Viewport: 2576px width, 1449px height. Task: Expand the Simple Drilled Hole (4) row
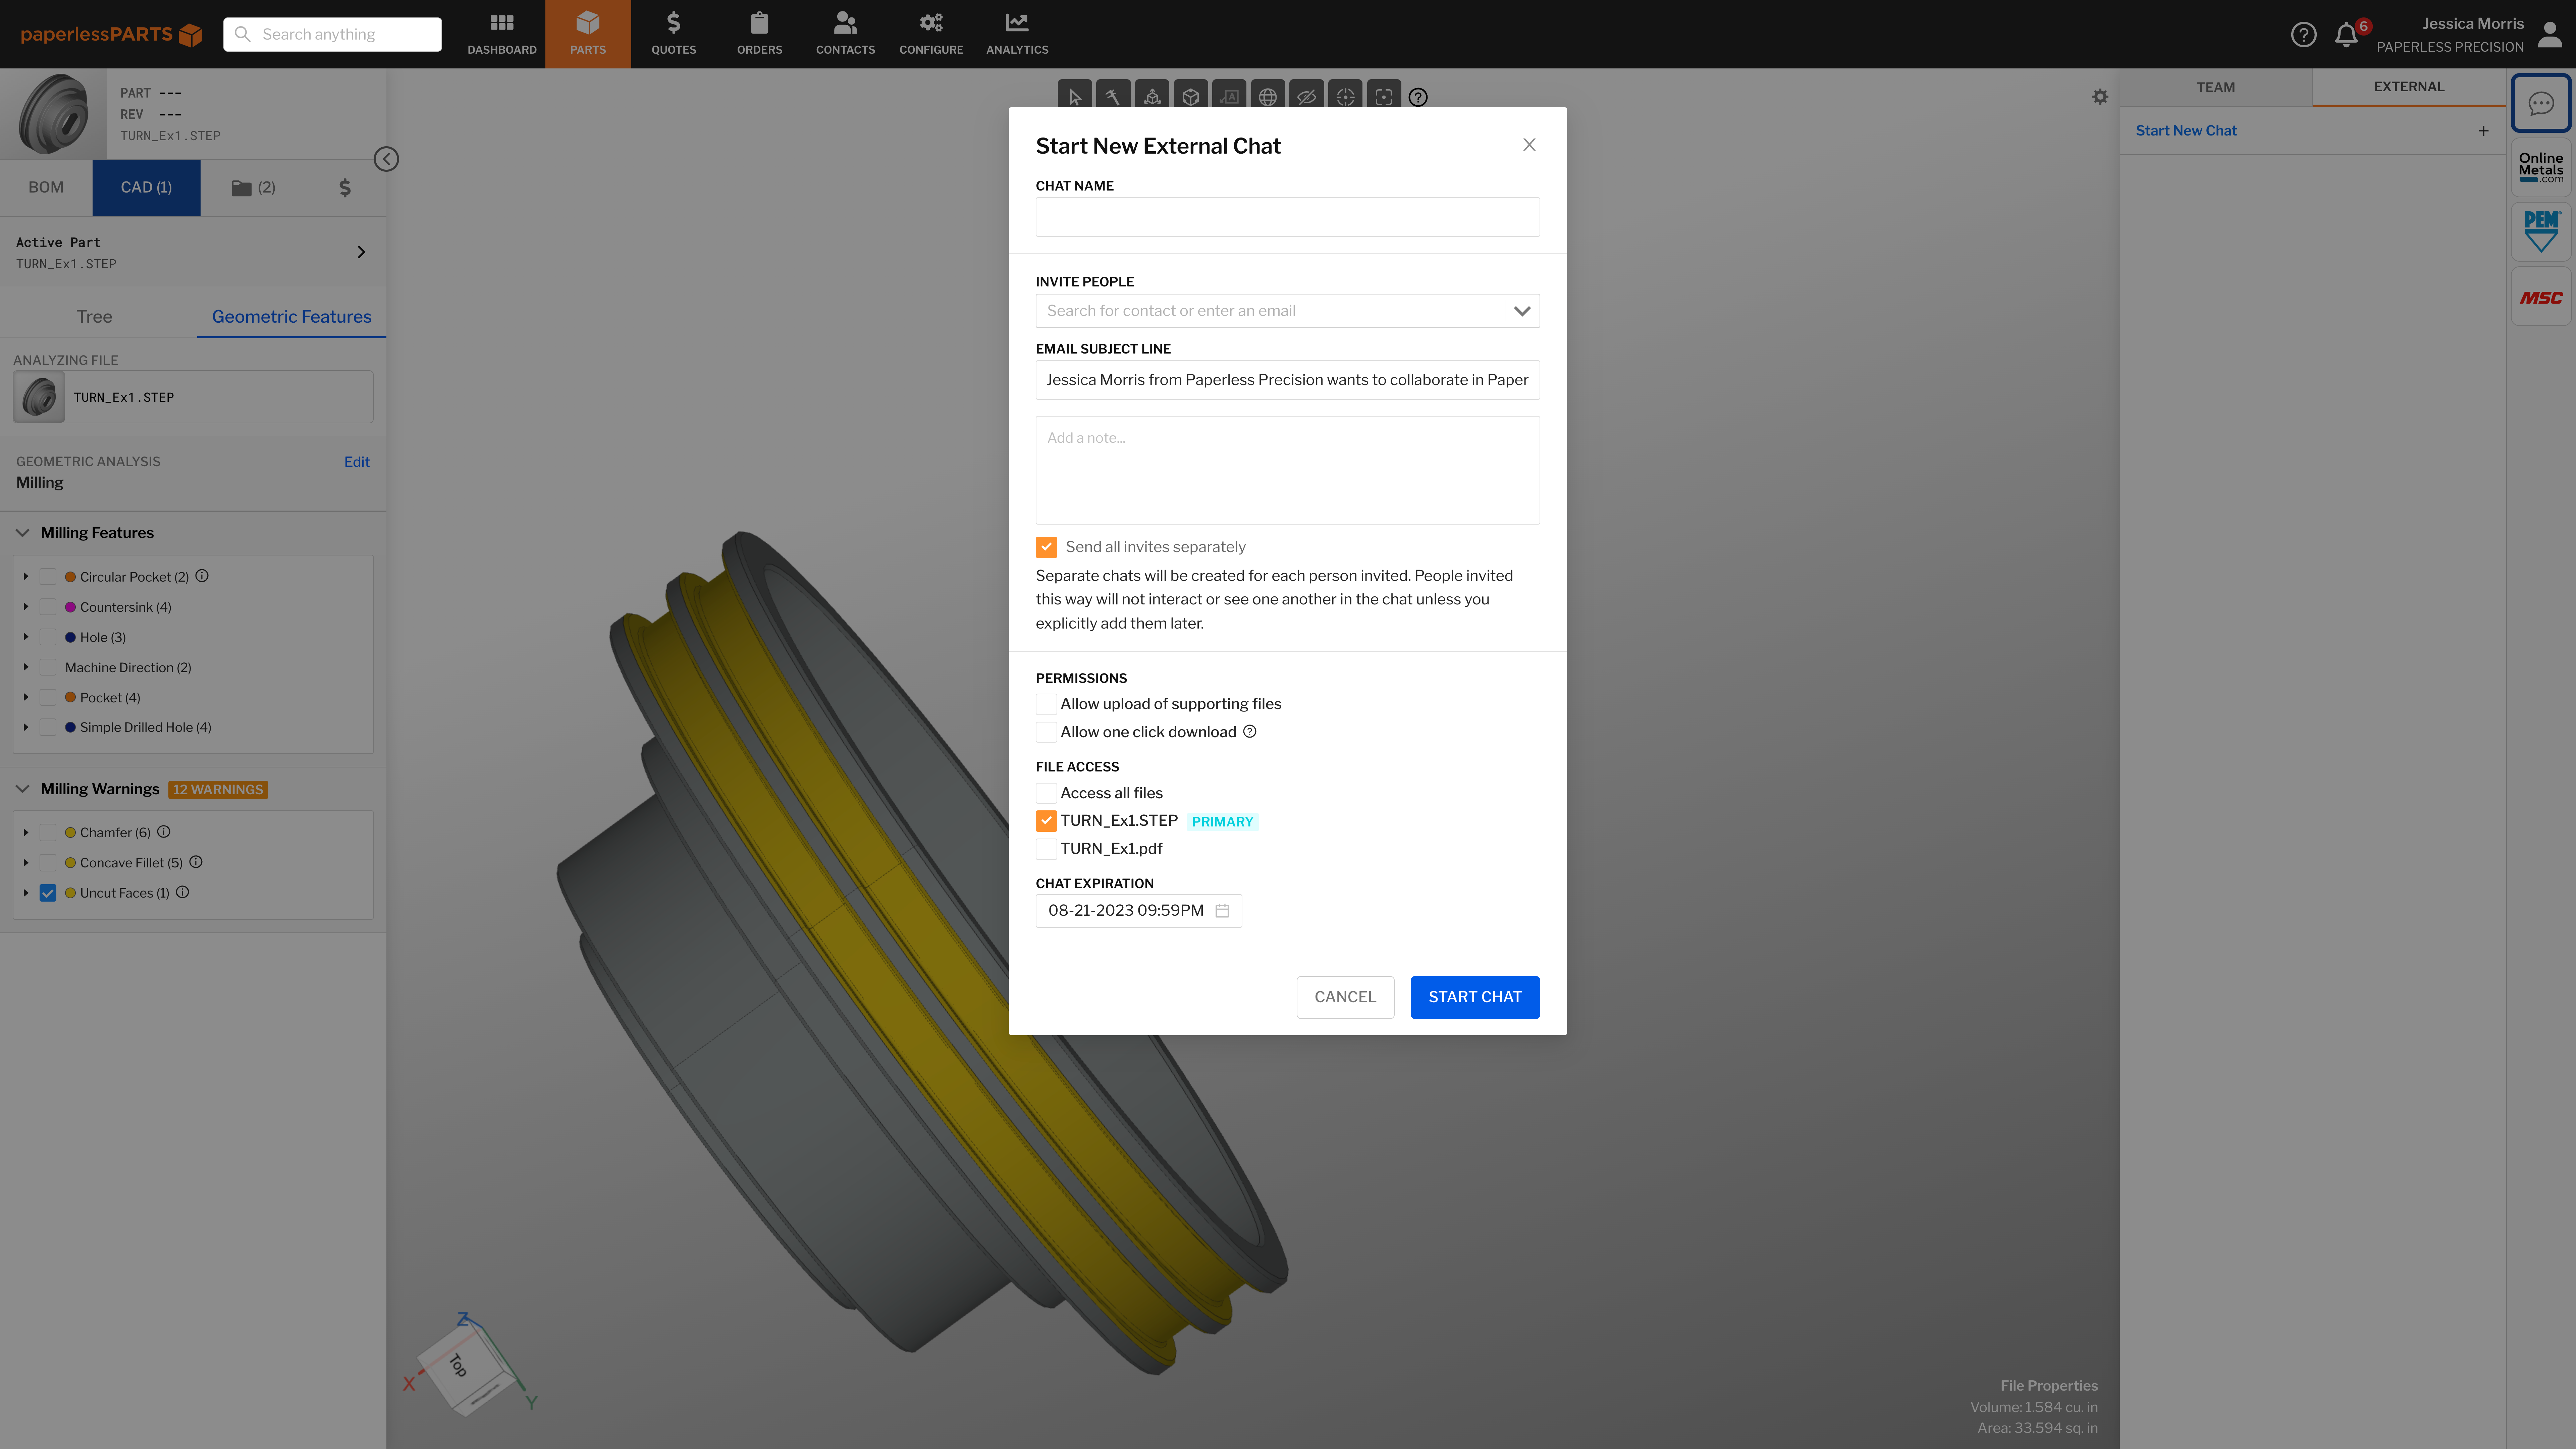[x=26, y=727]
